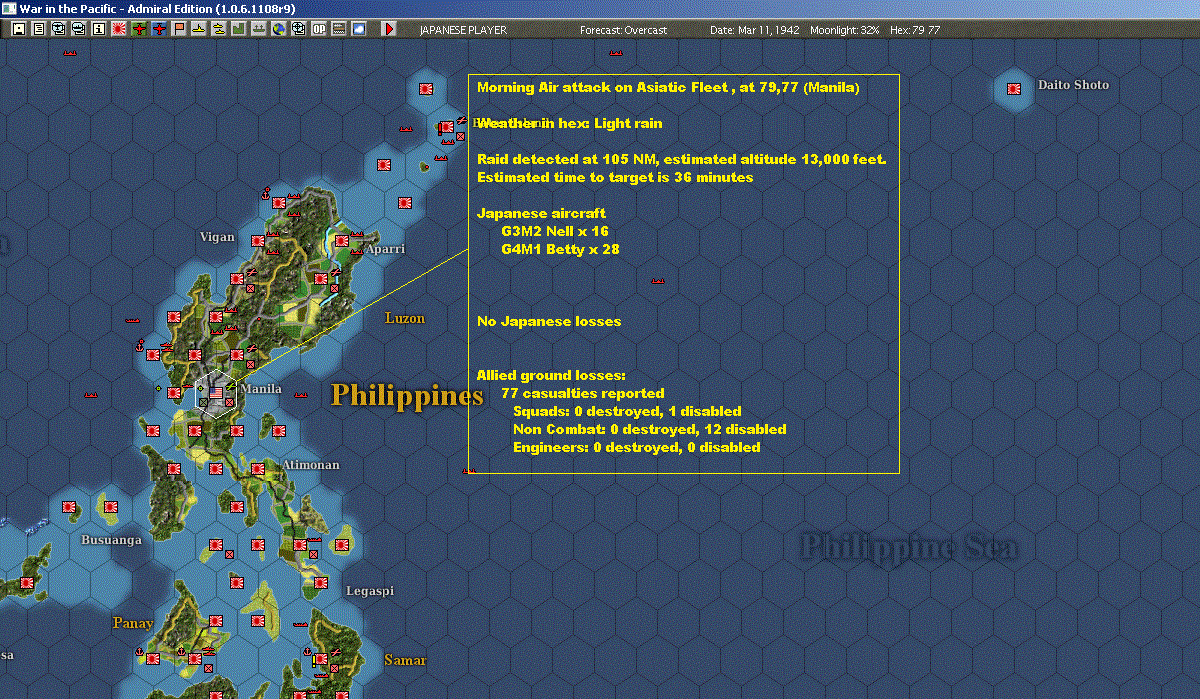Click the Japanese base marker at Daito Shoto
Screen dimensions: 1200x699
coord(1014,89)
